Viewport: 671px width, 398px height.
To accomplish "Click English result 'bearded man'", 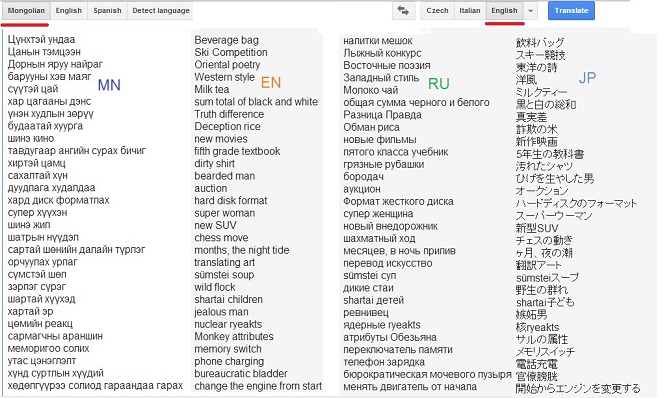I will (x=224, y=176).
